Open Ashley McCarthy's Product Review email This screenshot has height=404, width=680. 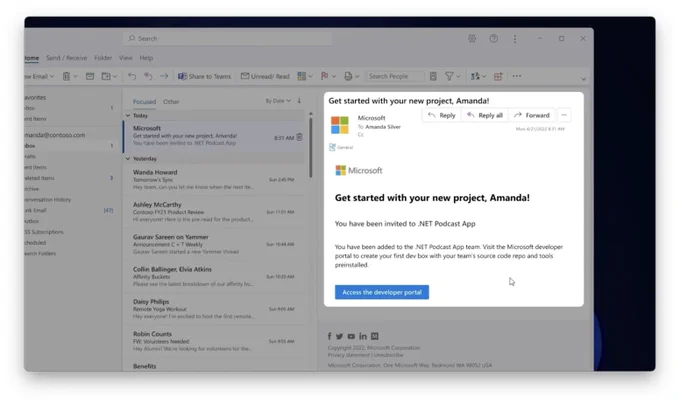[214, 212]
